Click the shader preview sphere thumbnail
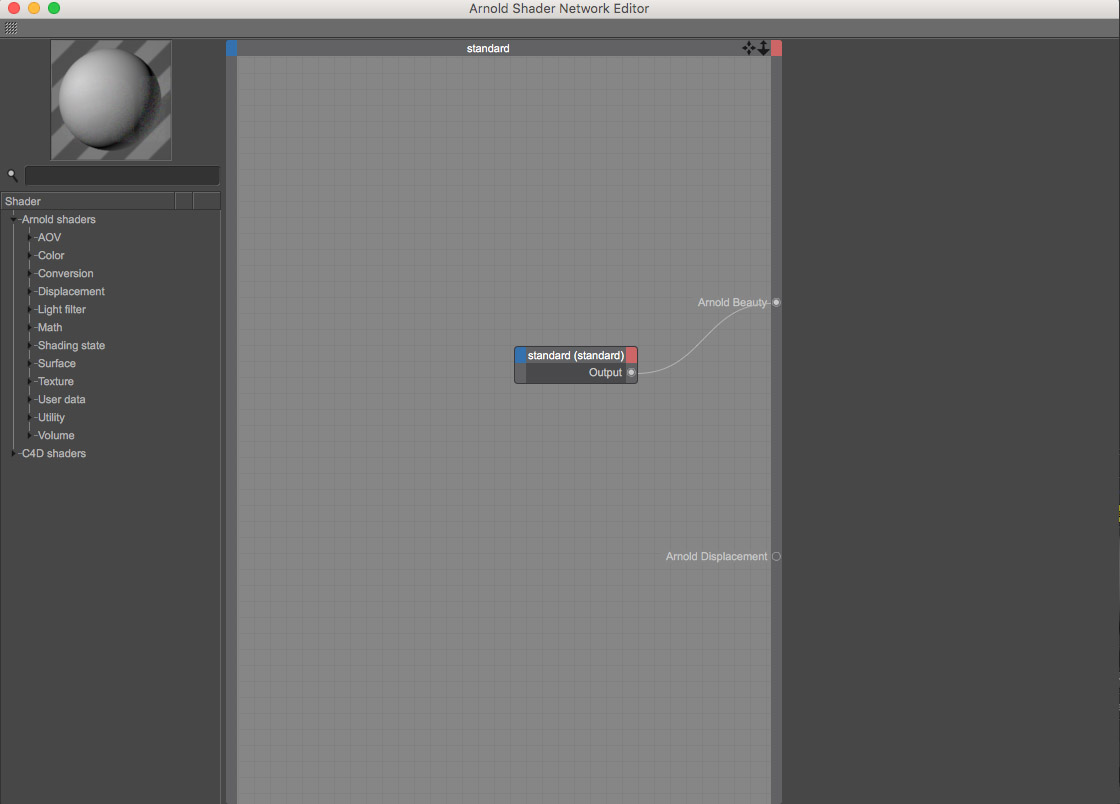The height and width of the screenshot is (804, 1120). point(111,100)
